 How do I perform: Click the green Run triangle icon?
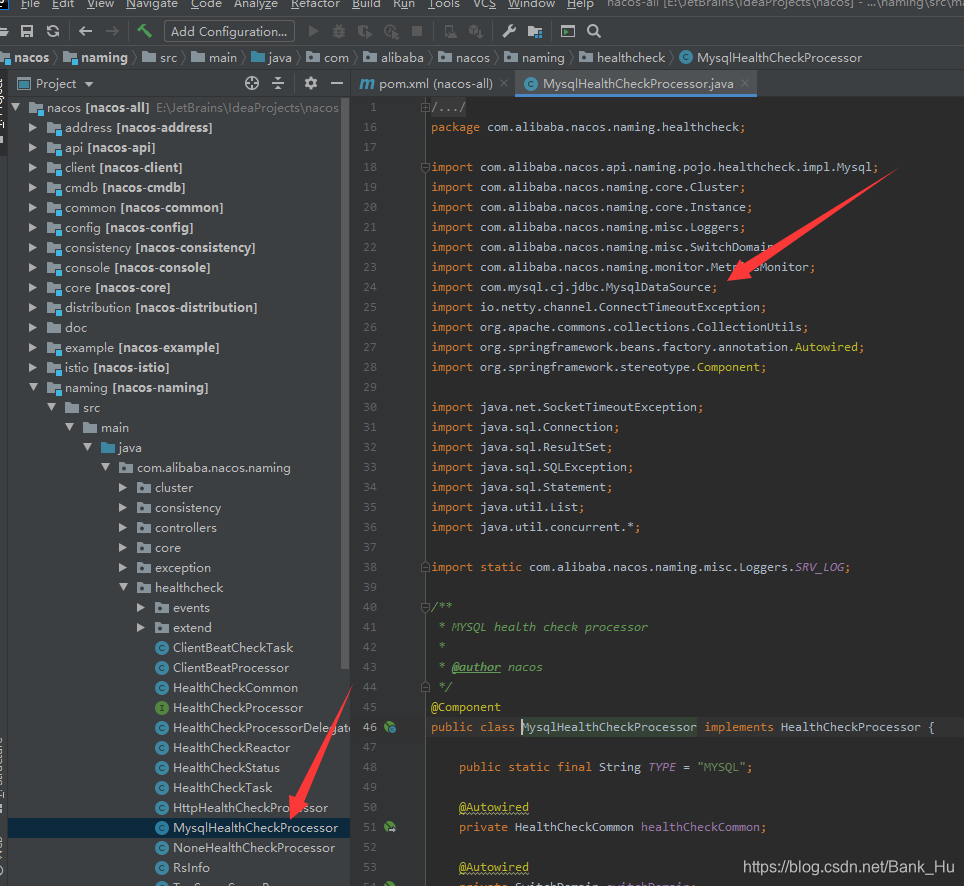(313, 31)
